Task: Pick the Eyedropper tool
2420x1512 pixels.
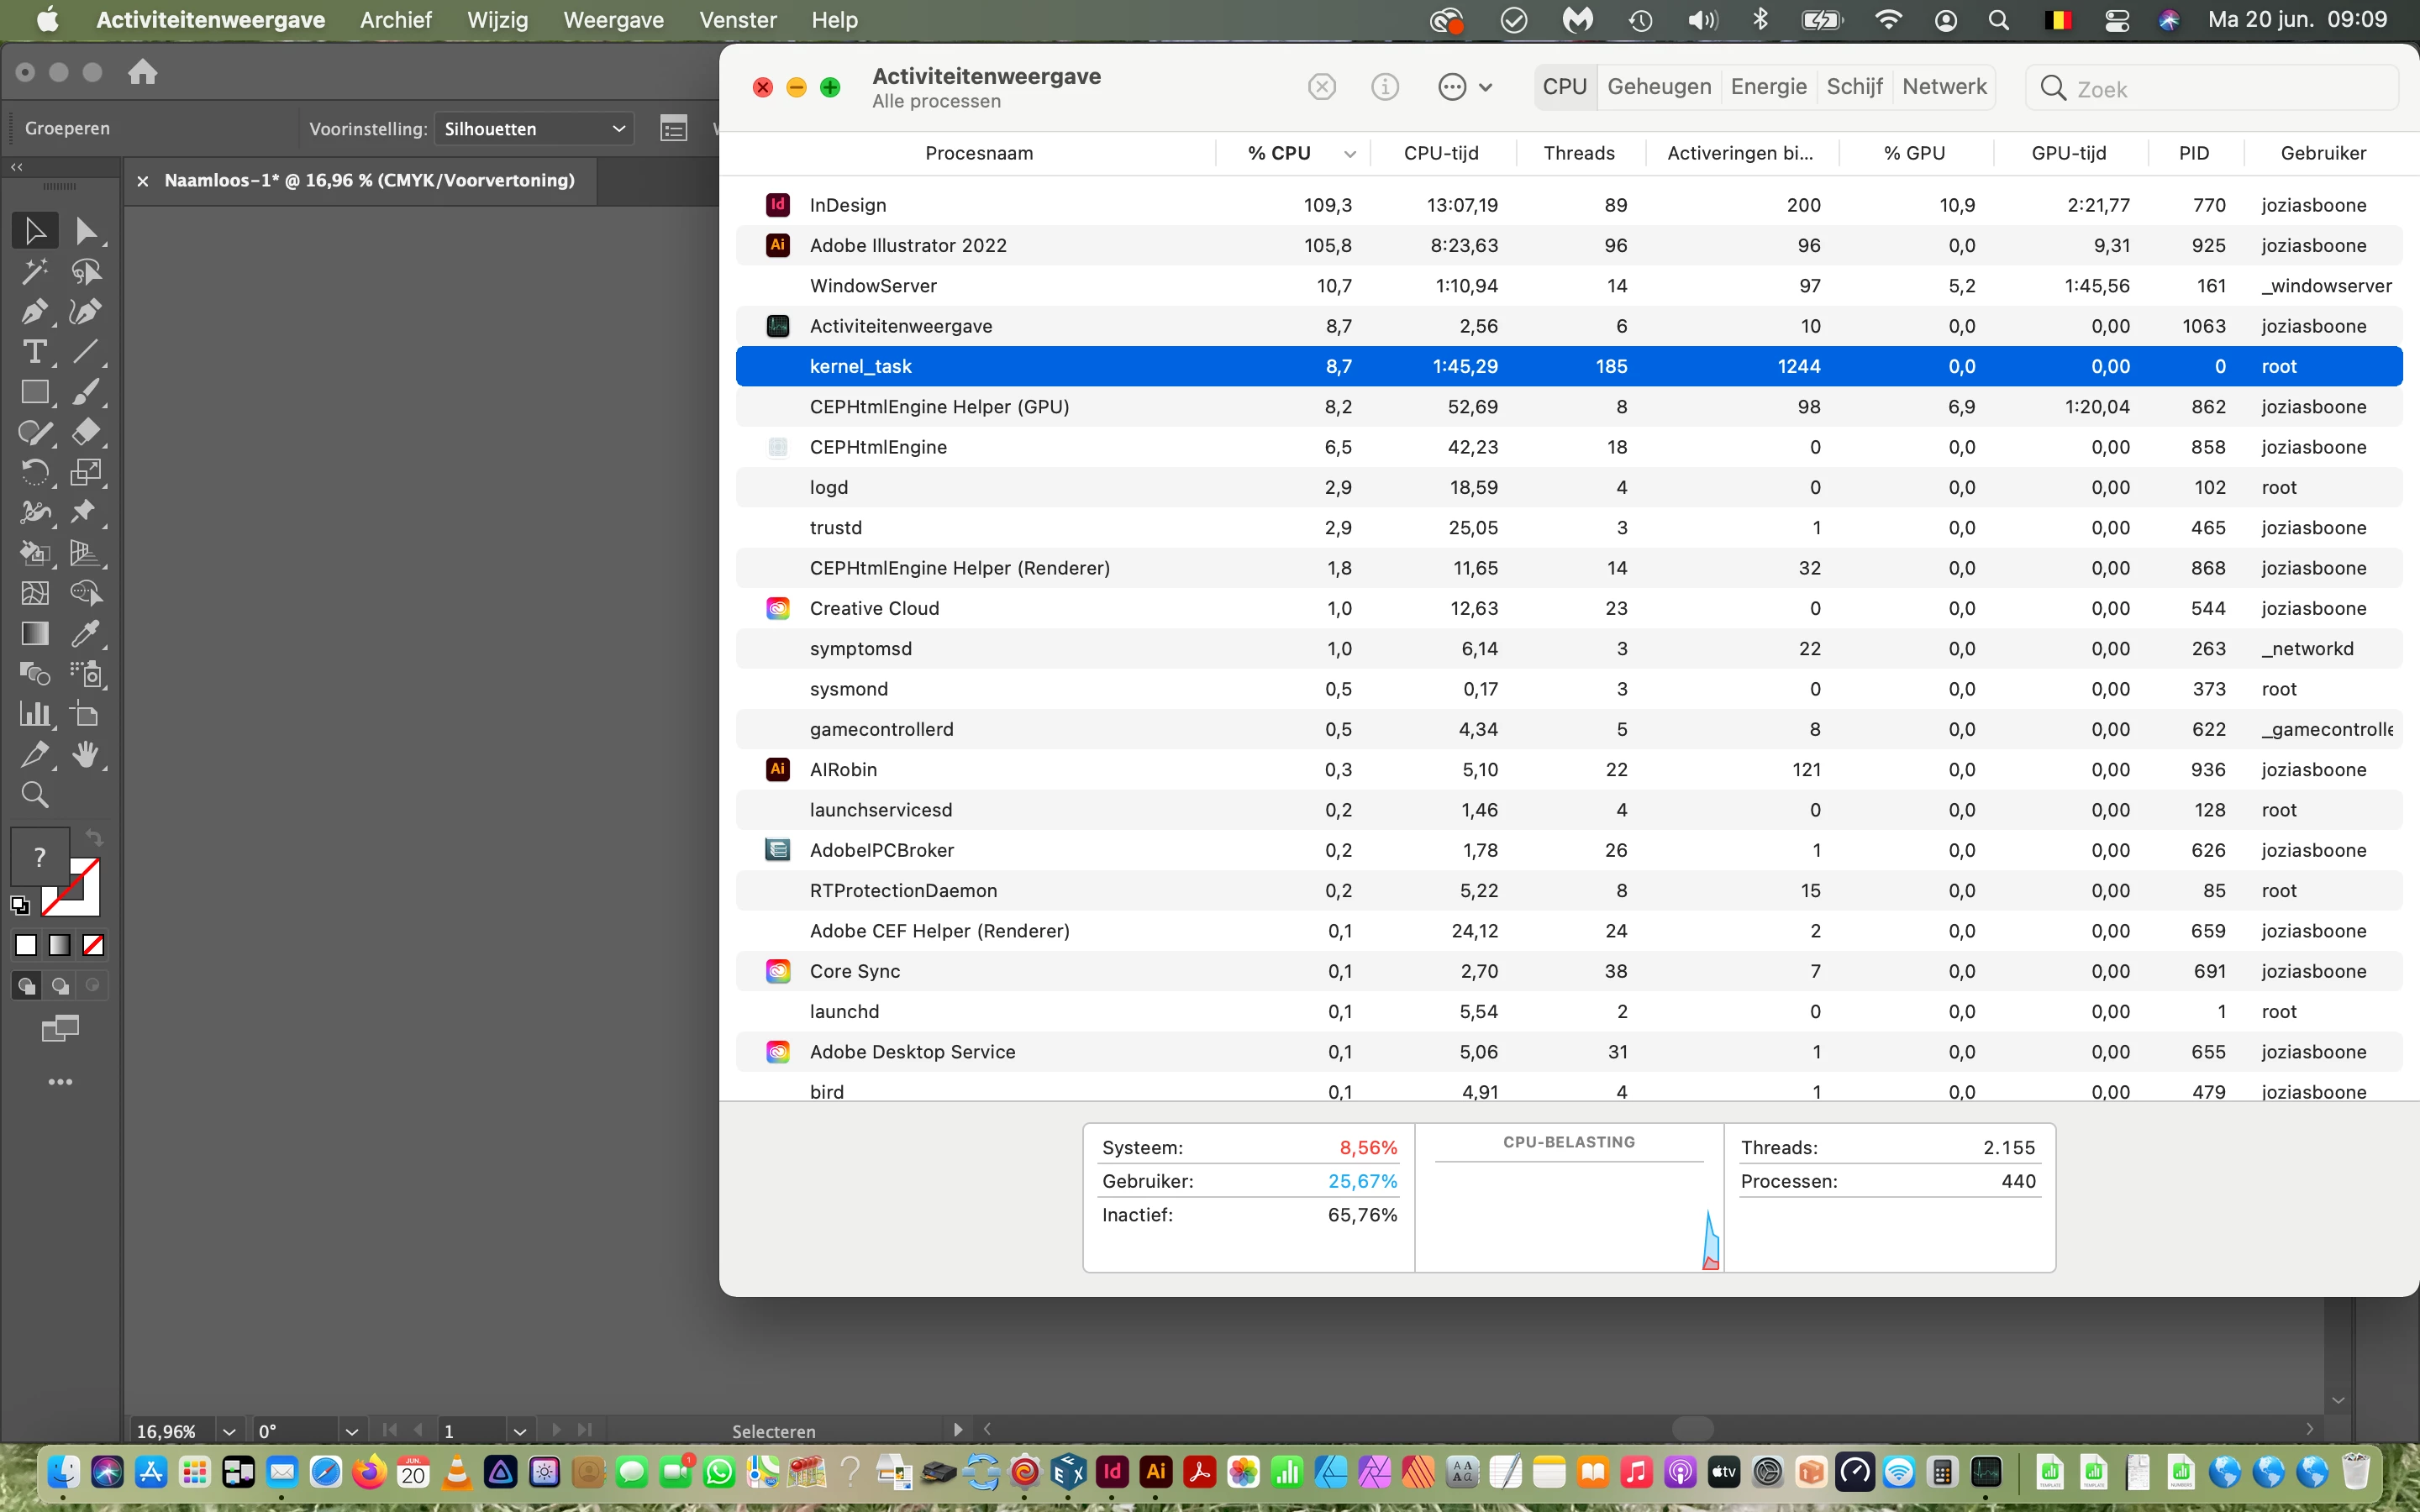Action: tap(85, 634)
